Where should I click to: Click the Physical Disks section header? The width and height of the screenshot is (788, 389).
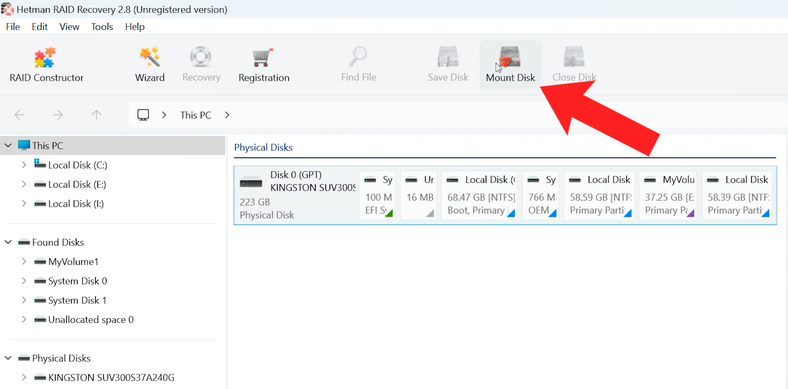tap(263, 148)
